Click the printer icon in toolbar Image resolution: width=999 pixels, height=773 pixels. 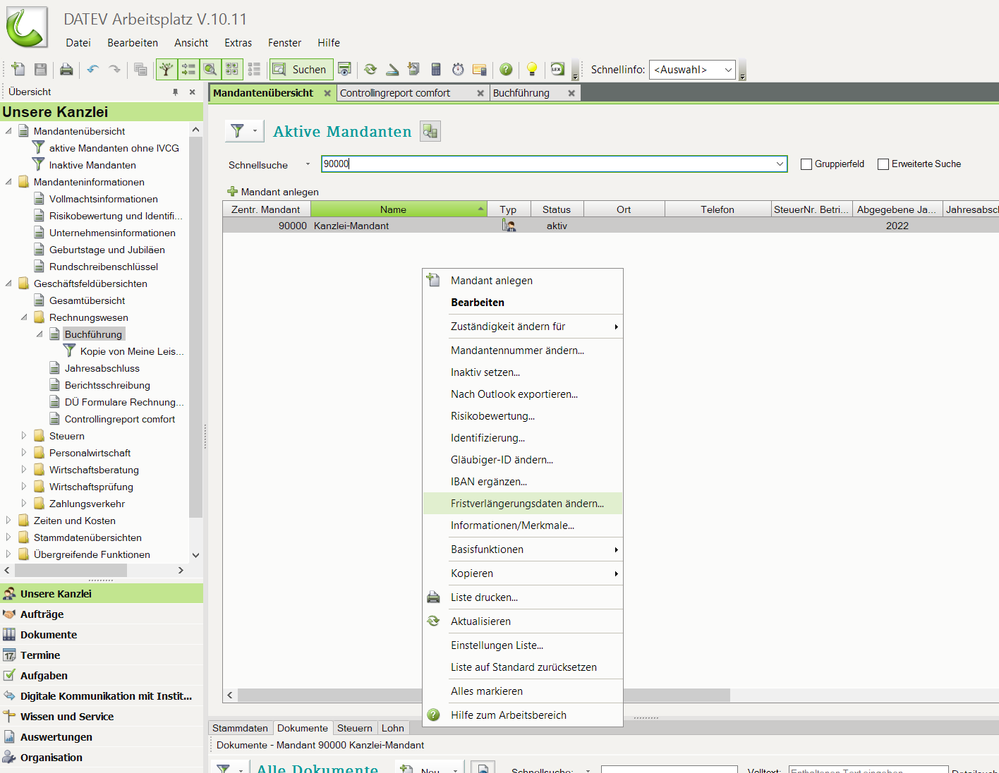(x=66, y=69)
